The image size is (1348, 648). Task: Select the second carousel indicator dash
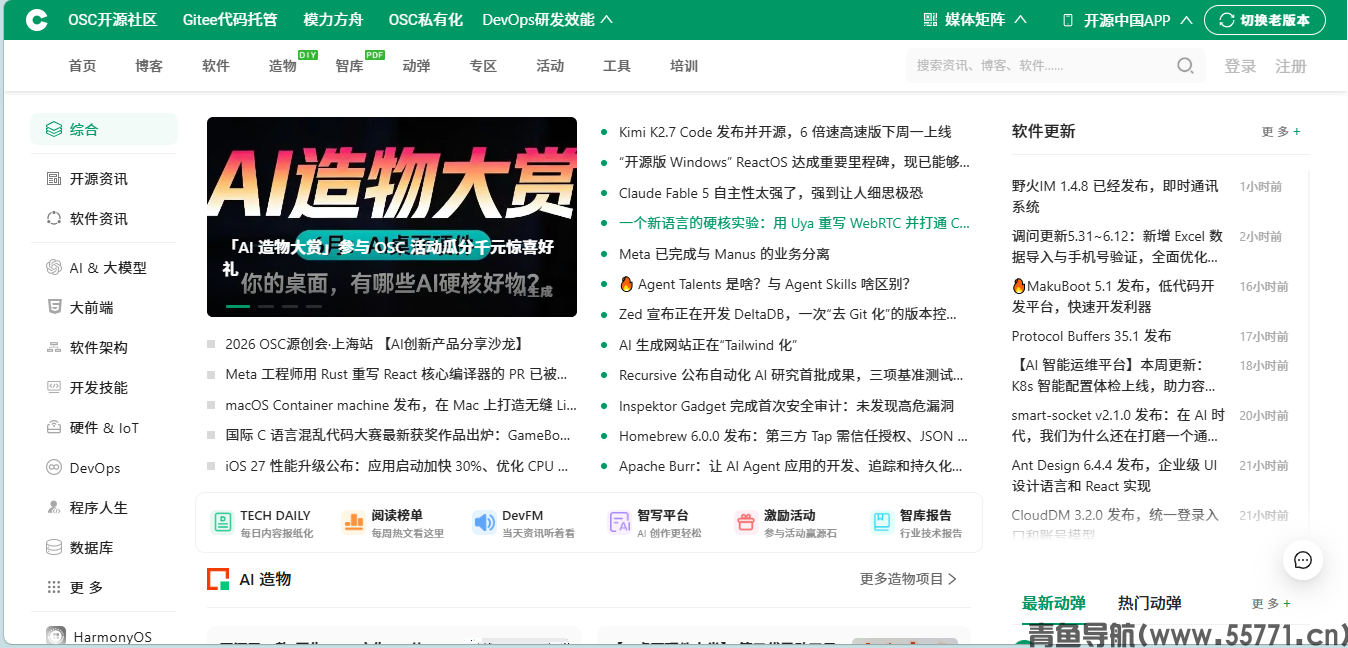pos(266,306)
